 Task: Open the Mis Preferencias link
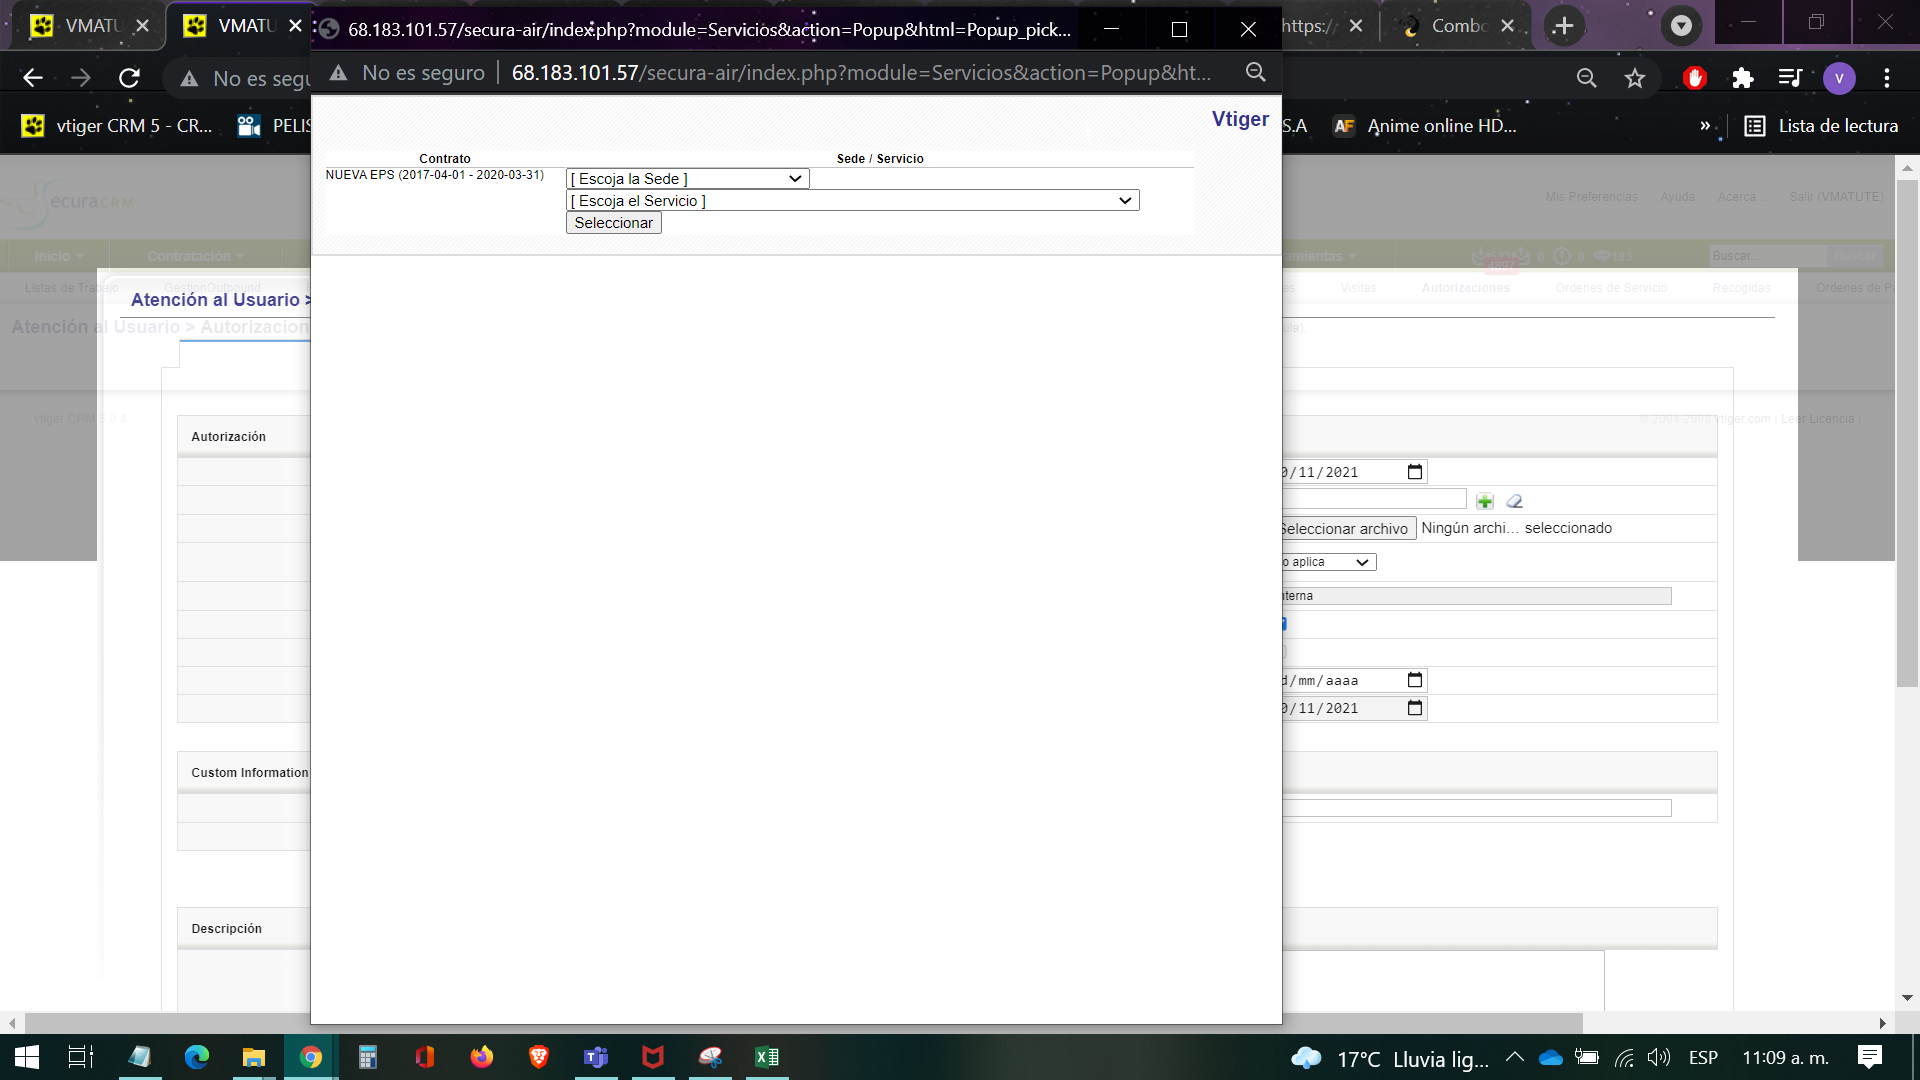click(1591, 197)
